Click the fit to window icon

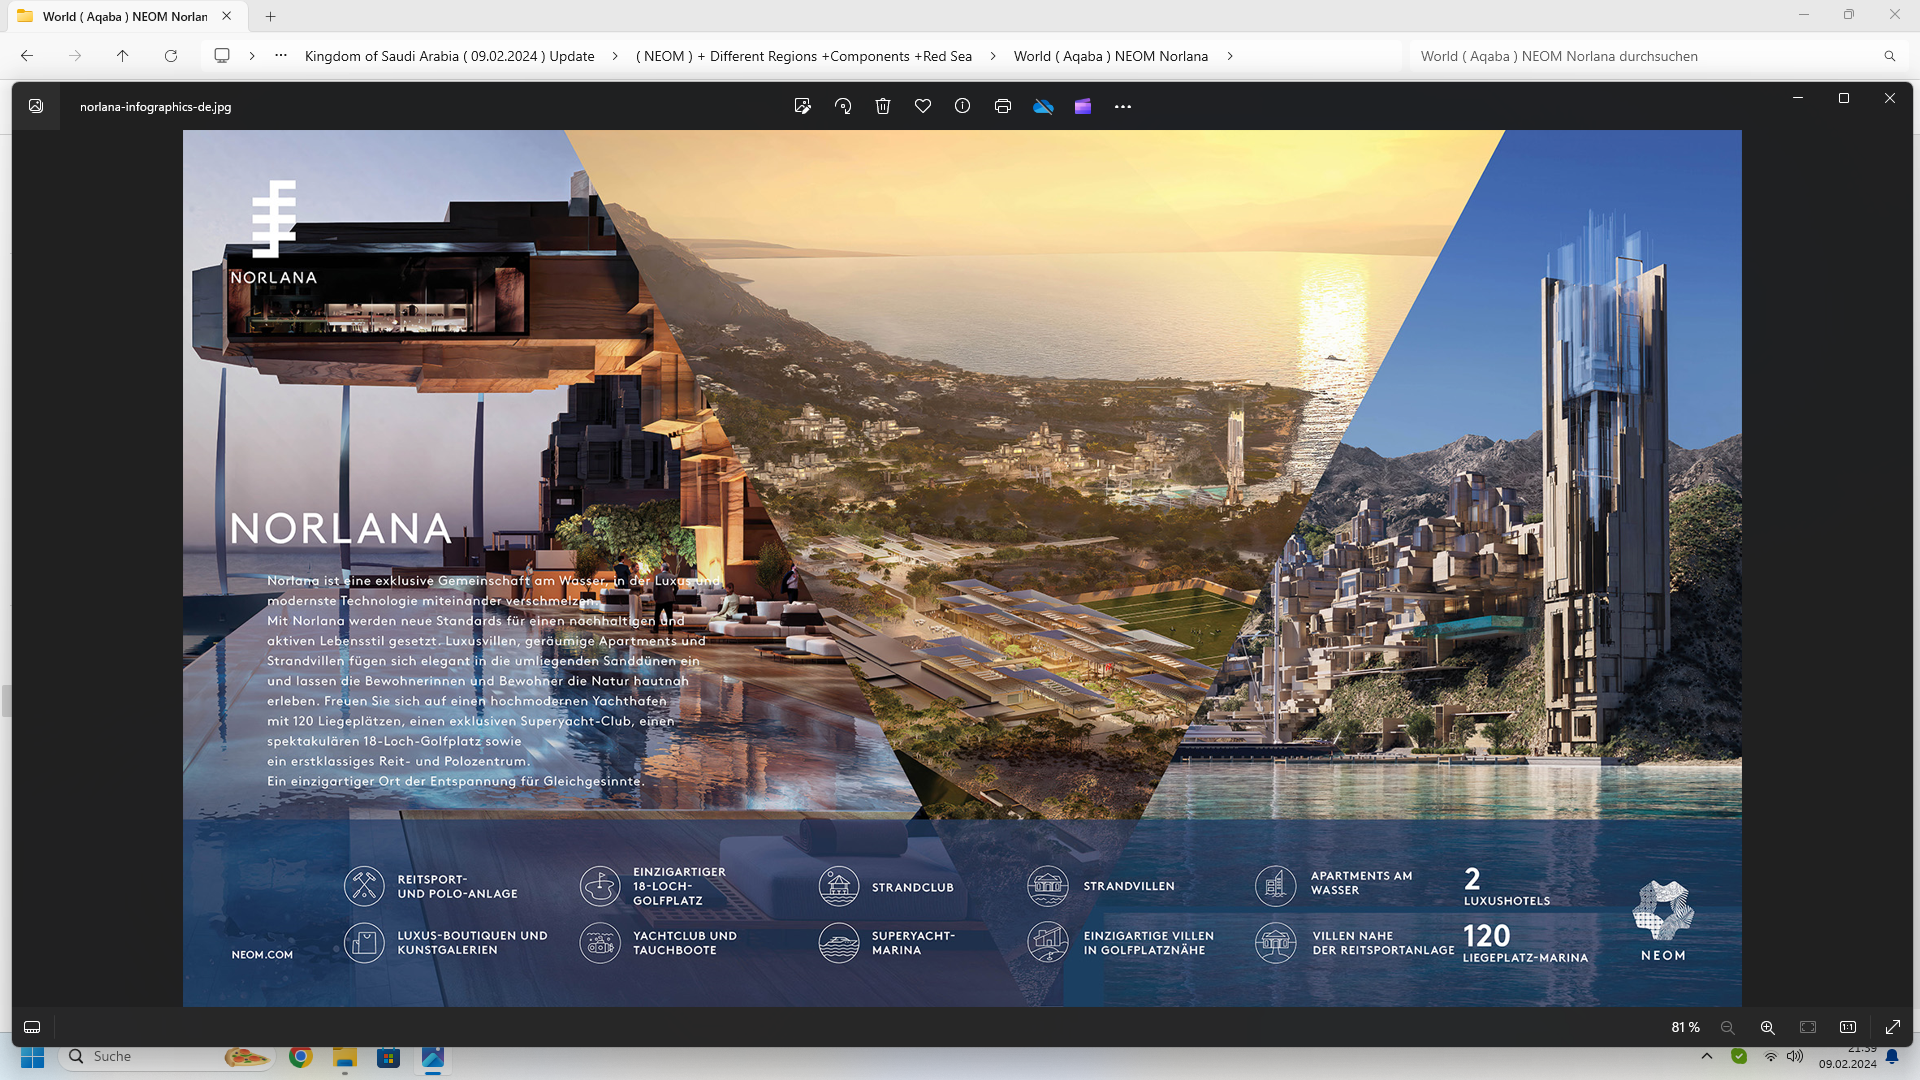point(1808,1027)
